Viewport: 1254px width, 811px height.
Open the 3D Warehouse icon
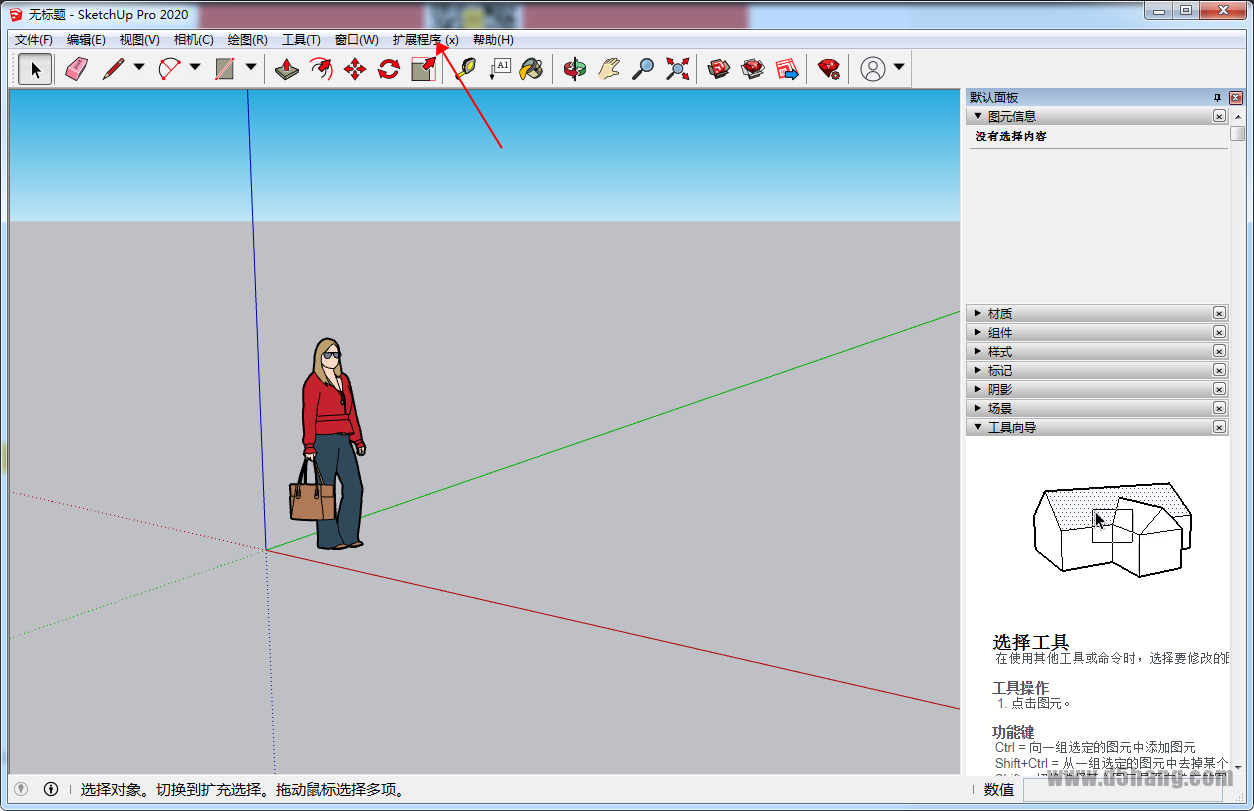[x=718, y=68]
